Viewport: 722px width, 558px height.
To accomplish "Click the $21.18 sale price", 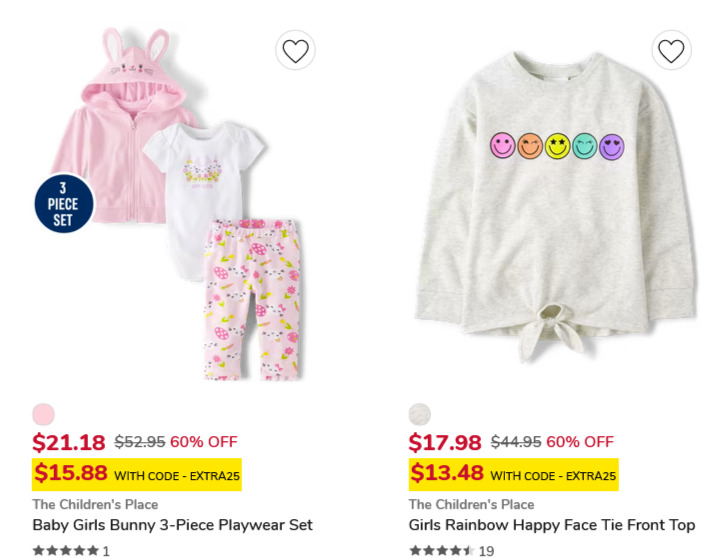I will point(69,442).
